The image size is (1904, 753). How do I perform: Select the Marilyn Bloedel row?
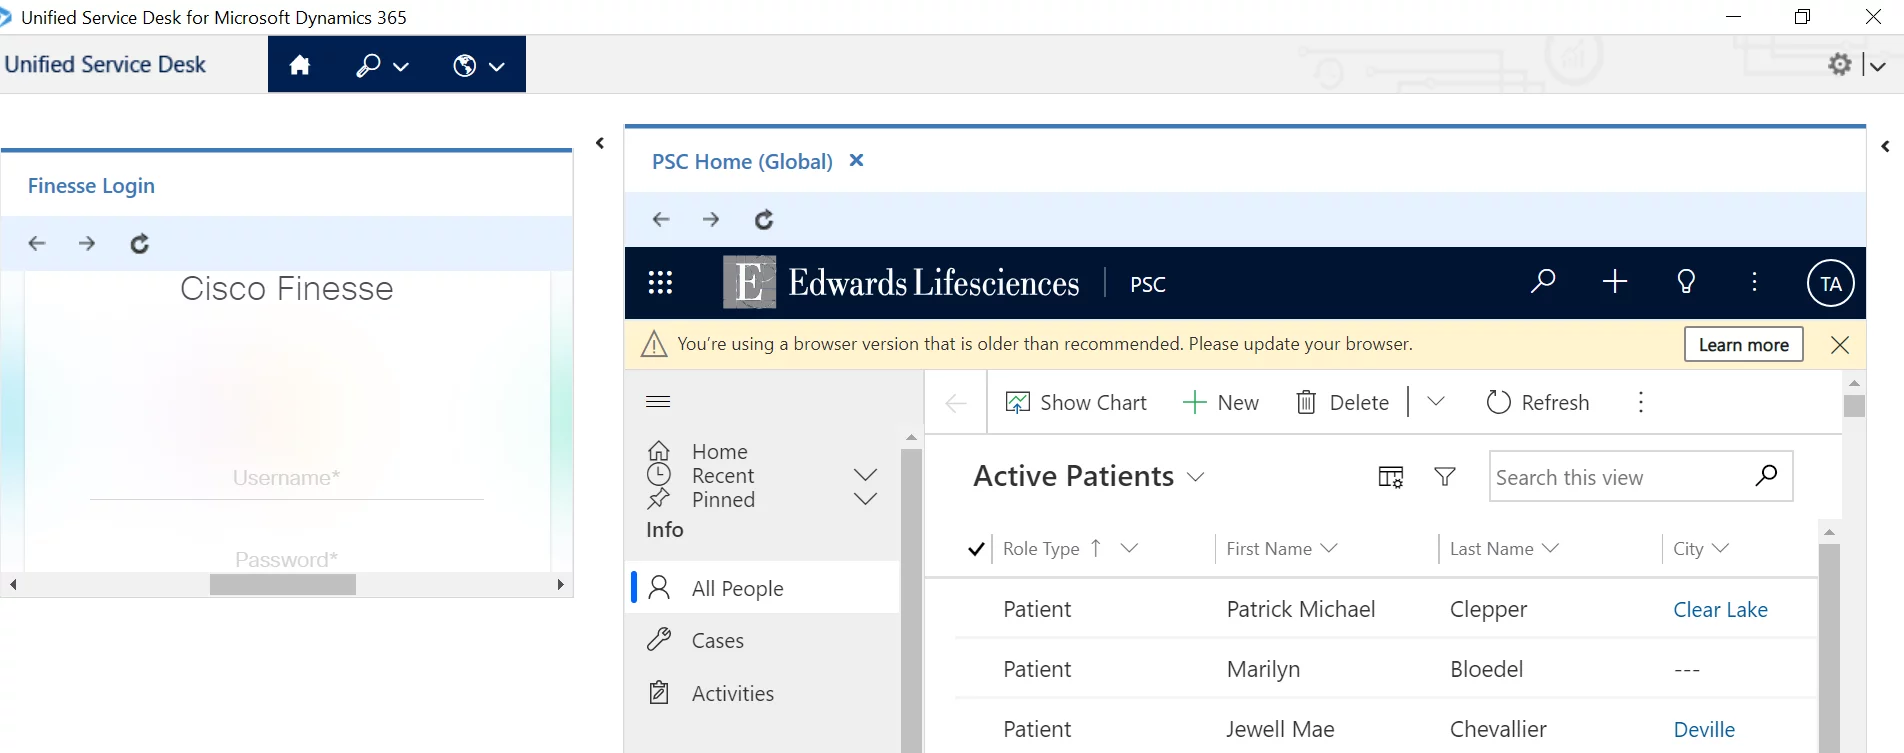[1385, 669]
